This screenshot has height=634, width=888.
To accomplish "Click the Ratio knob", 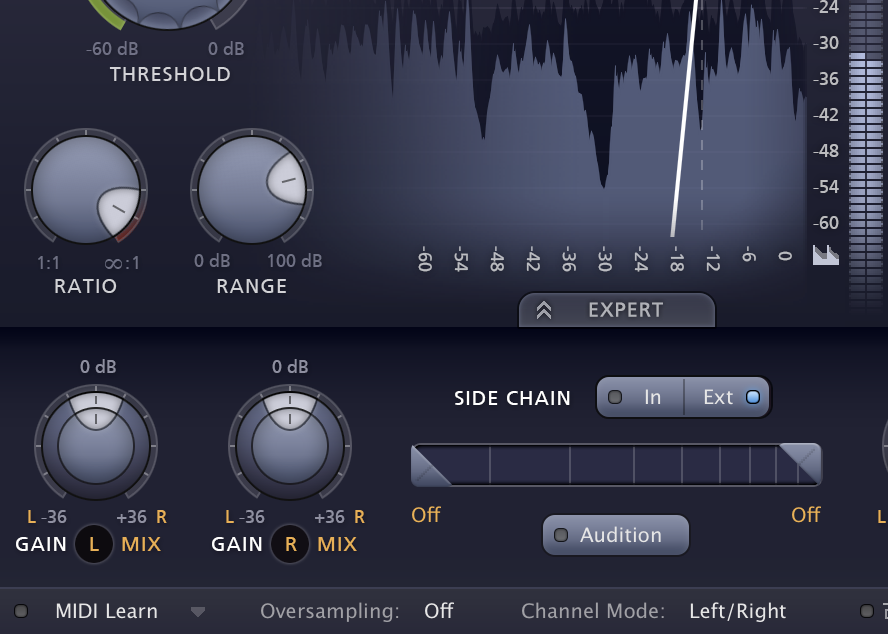I will 85,190.
